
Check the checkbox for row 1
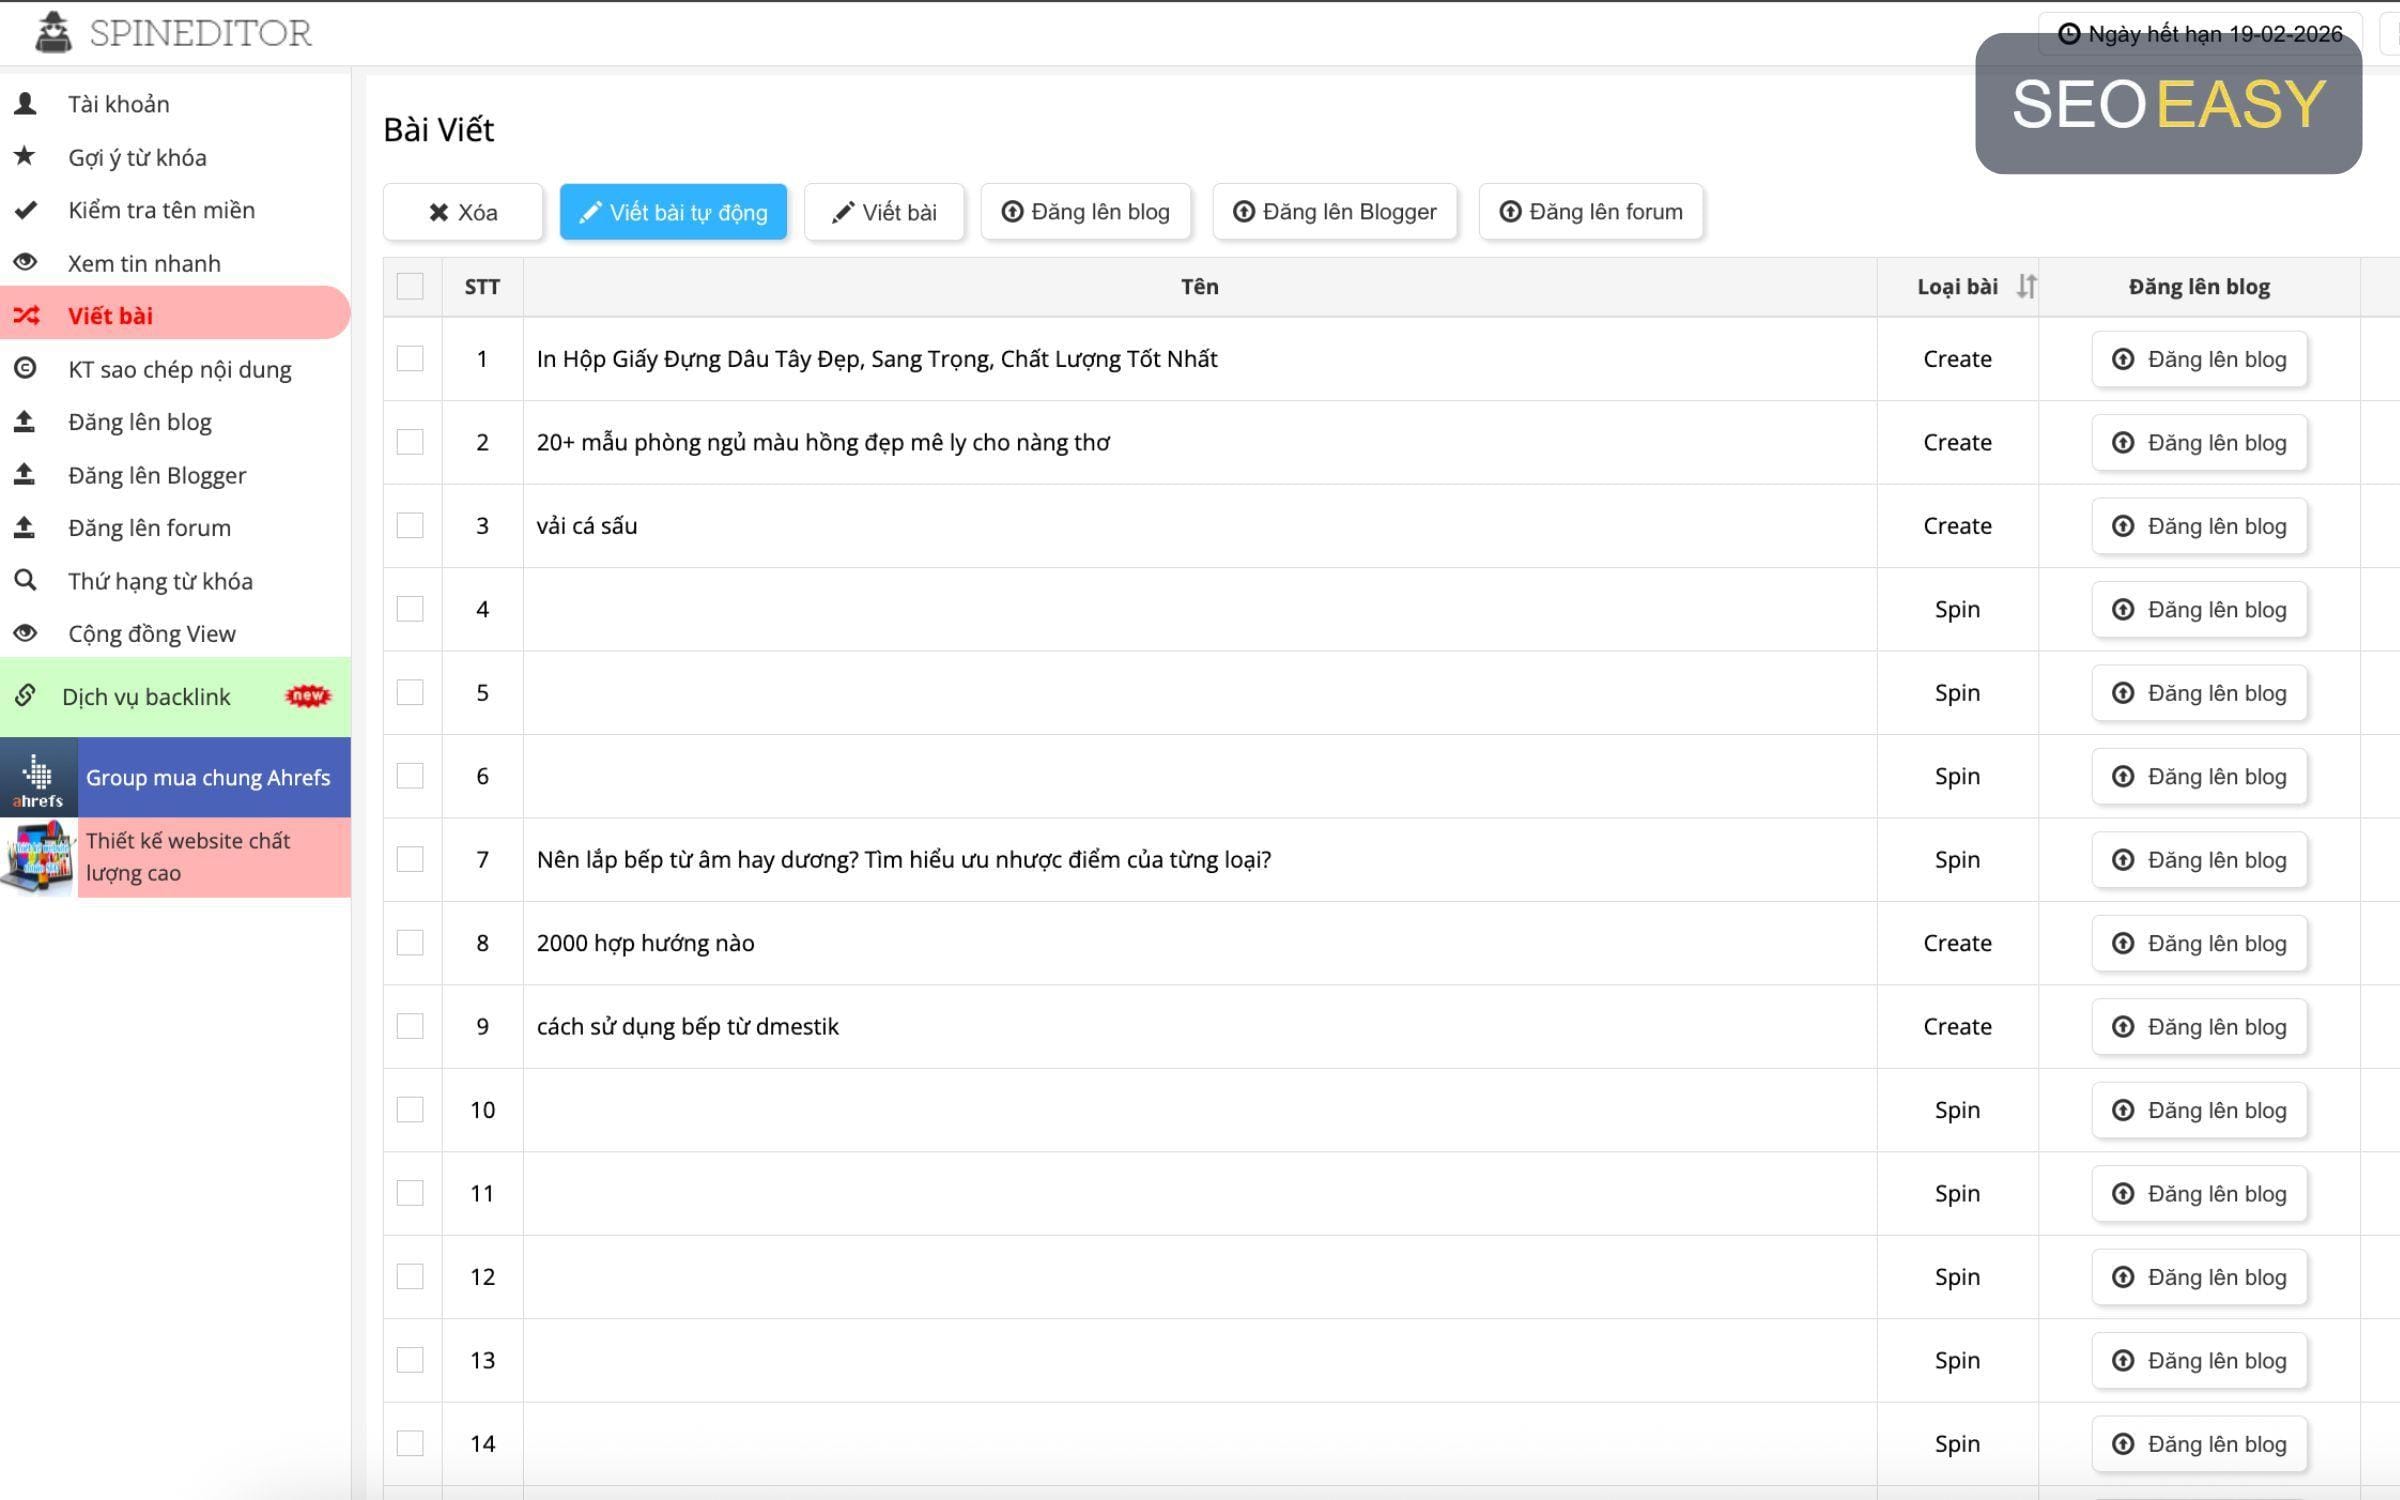tap(410, 359)
